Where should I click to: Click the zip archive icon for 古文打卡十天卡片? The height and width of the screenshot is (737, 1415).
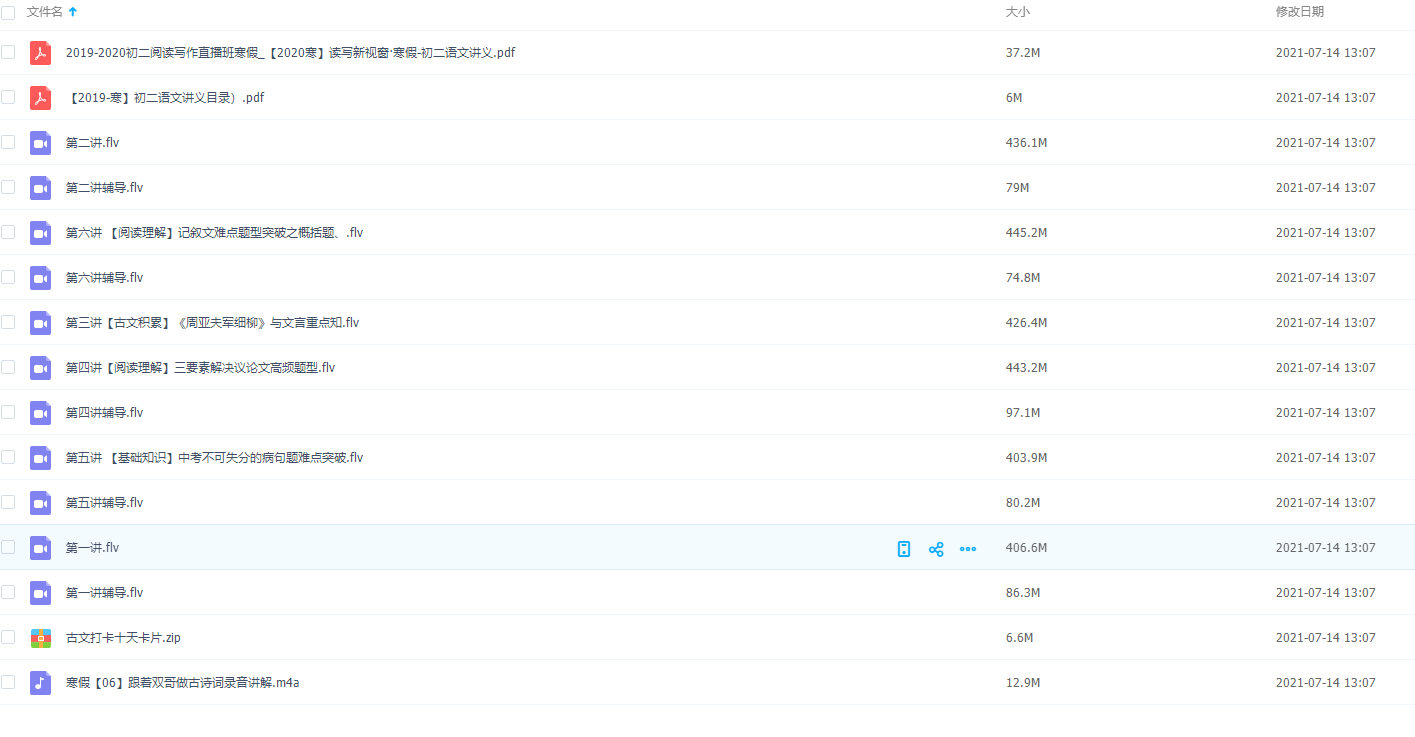40,638
